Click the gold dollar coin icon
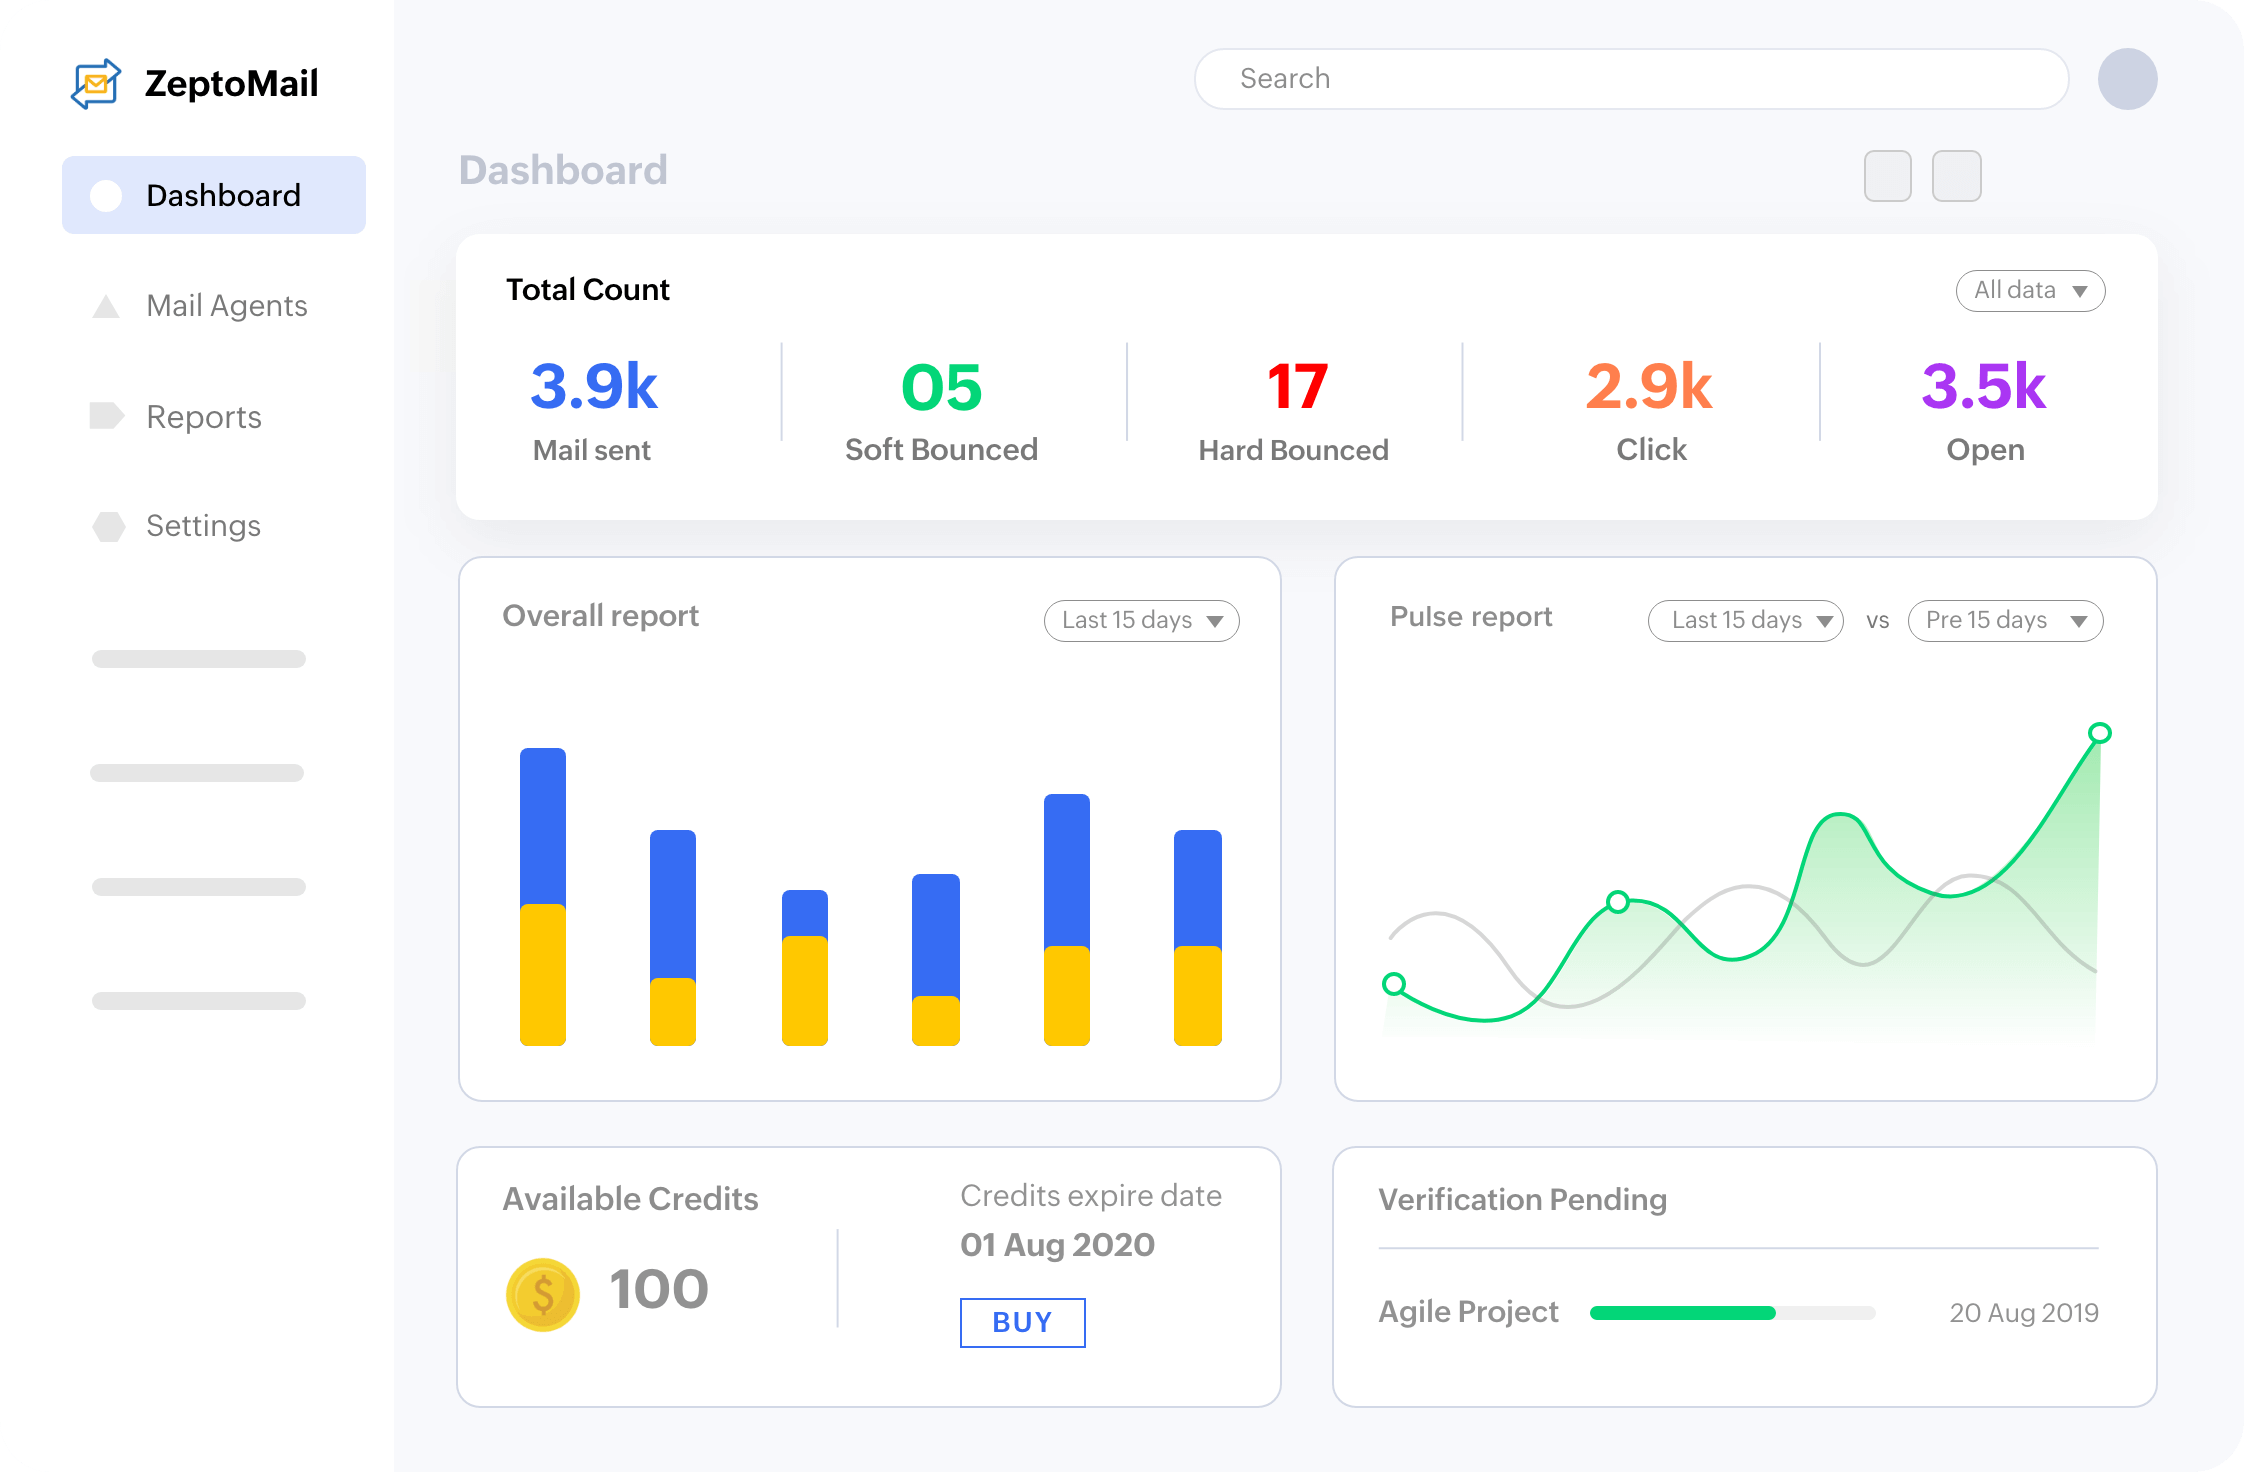The width and height of the screenshot is (2248, 1472). tap(543, 1294)
